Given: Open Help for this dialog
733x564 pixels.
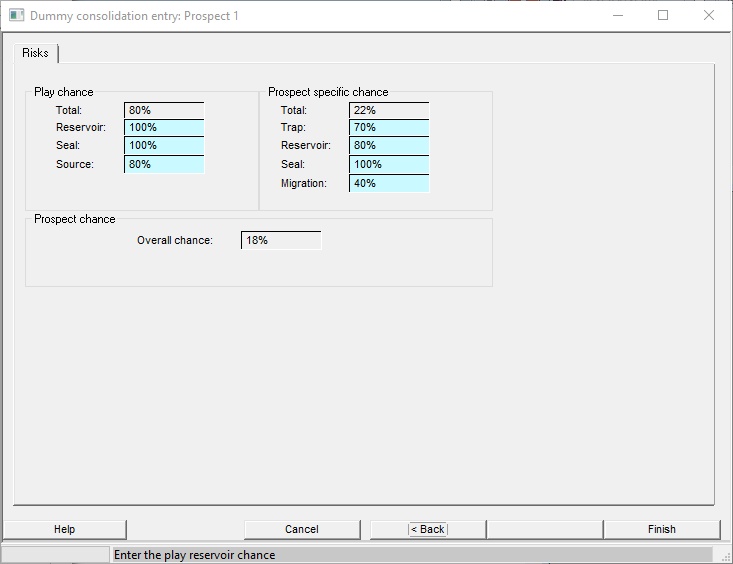Looking at the screenshot, I should click(x=65, y=529).
